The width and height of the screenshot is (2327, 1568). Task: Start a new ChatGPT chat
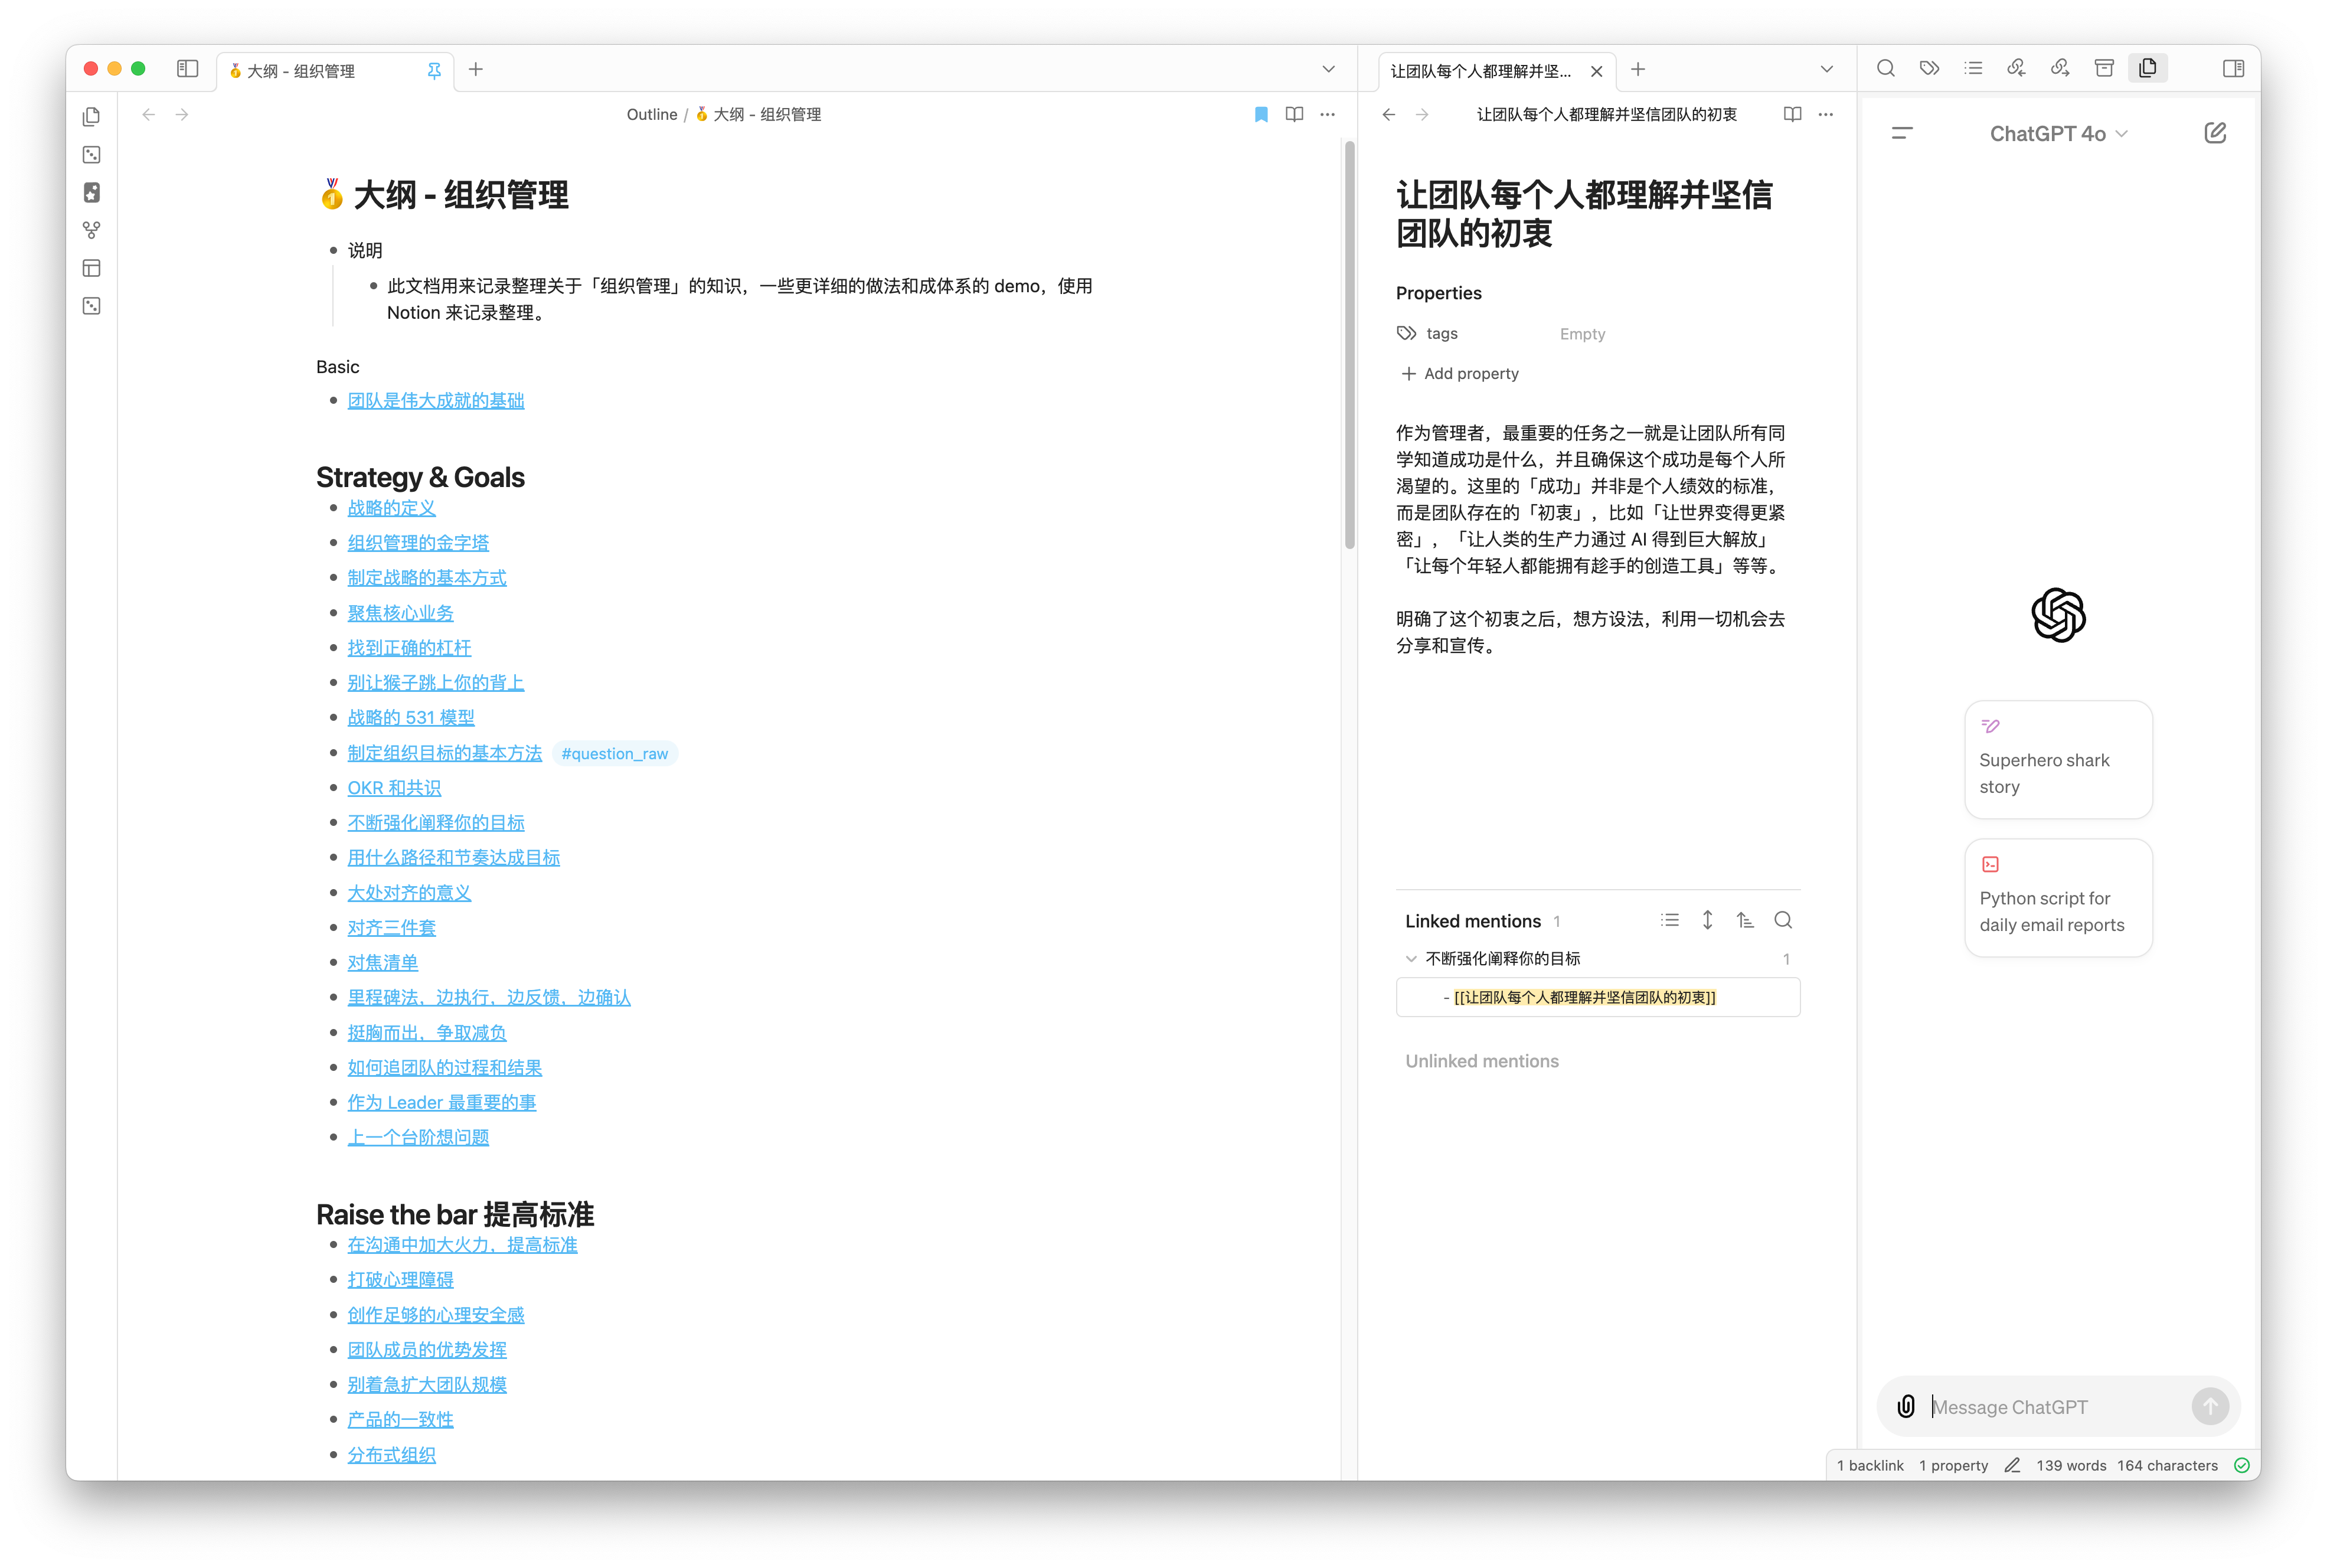(x=2215, y=133)
